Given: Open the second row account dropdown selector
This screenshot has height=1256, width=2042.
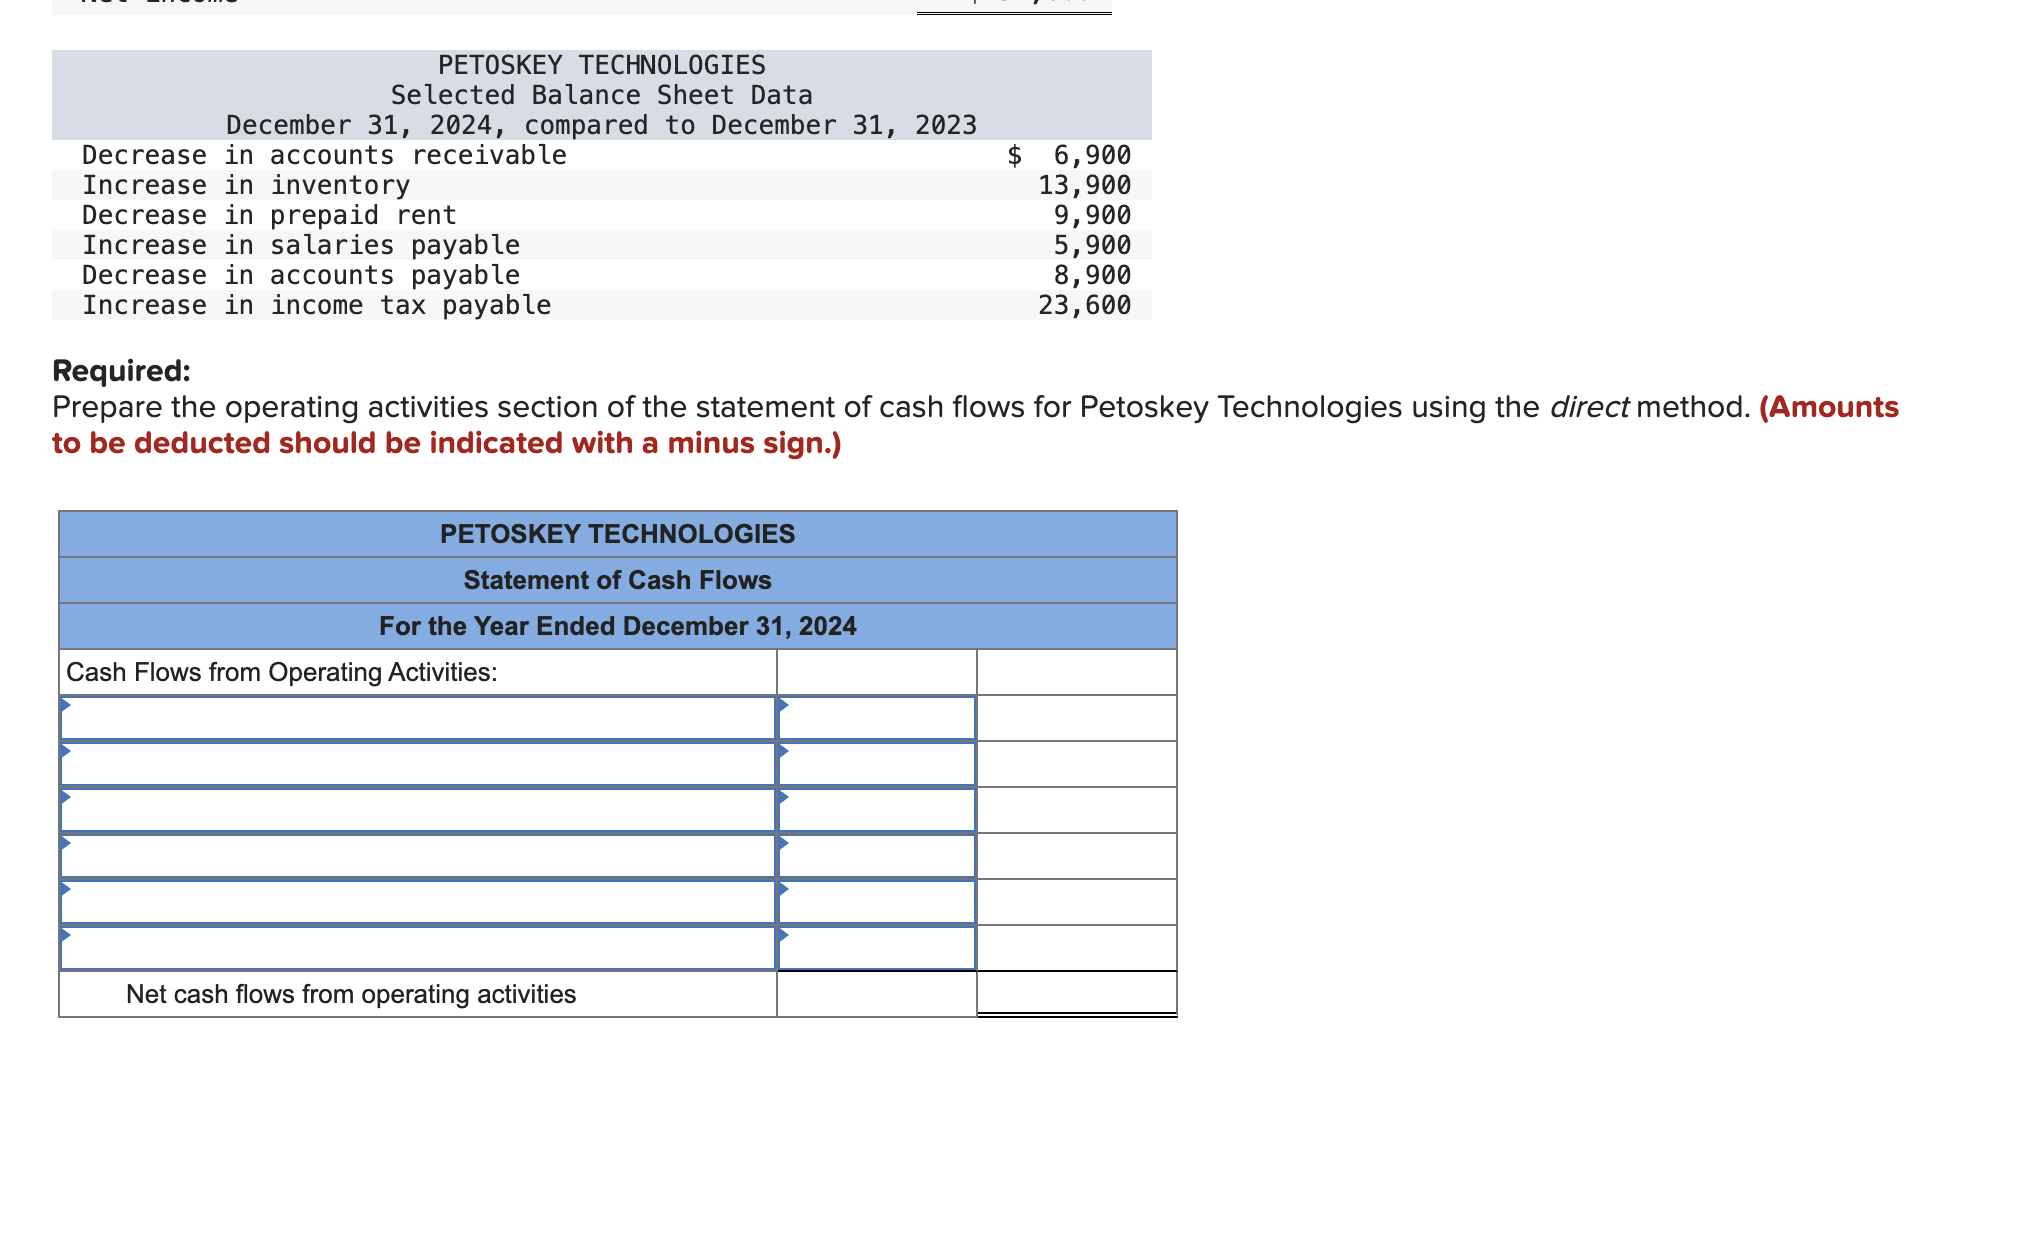Looking at the screenshot, I should (420, 764).
